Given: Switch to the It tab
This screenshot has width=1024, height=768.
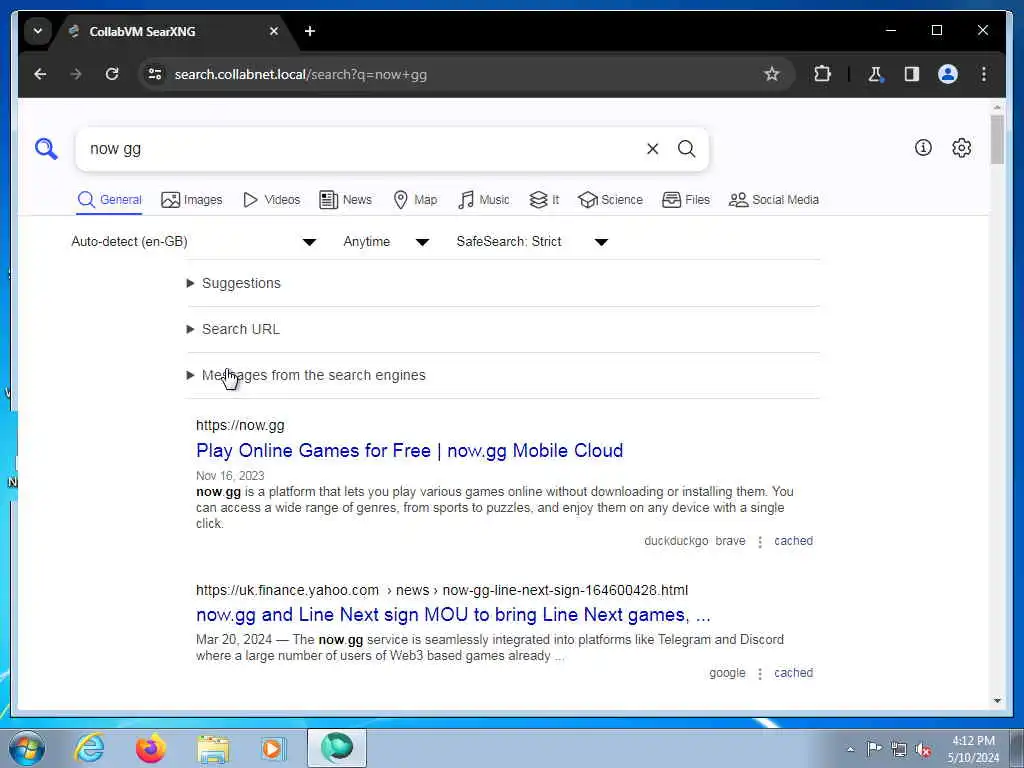Looking at the screenshot, I should coord(544,200).
